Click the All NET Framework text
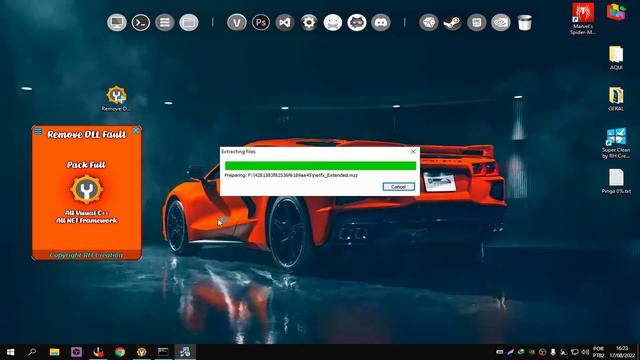The width and height of the screenshot is (640, 360). [87, 220]
